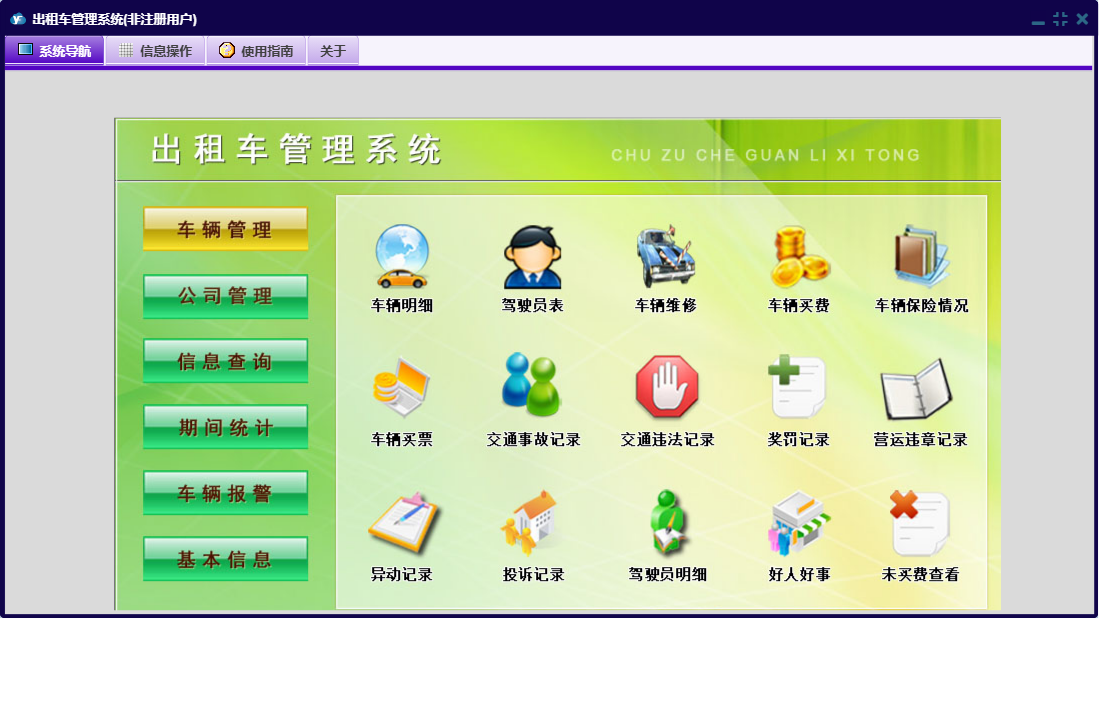The width and height of the screenshot is (1099, 723).
Task: Switch to the 信息操作 tab
Action: pos(156,50)
